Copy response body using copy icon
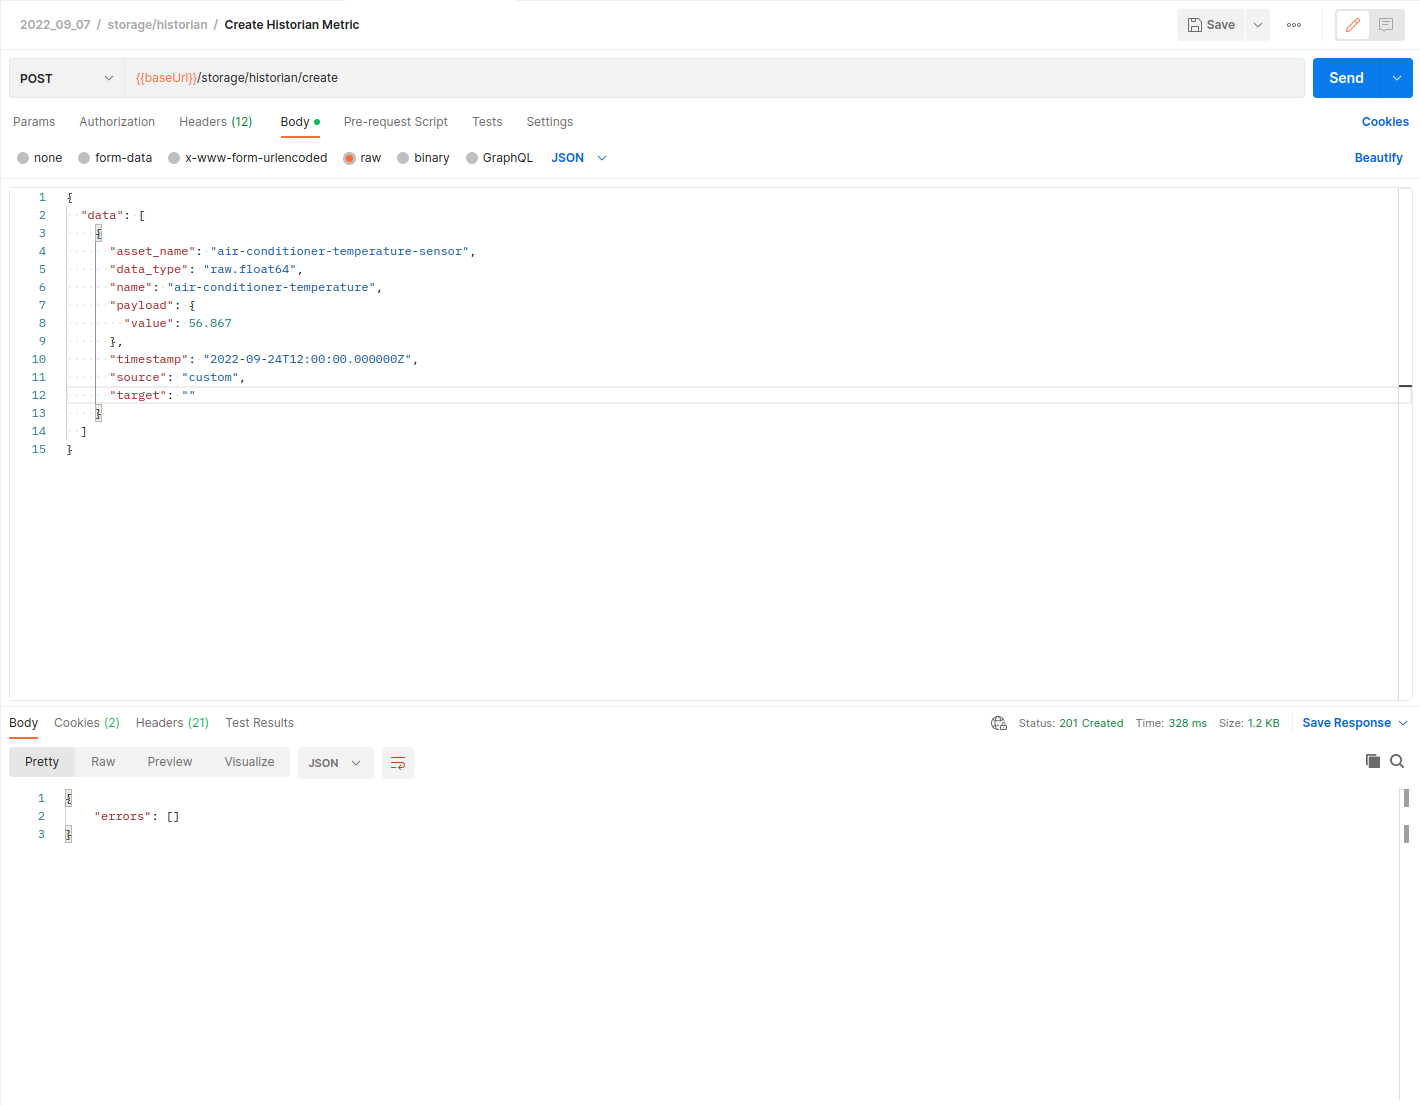This screenshot has height=1105, width=1420. [x=1373, y=761]
